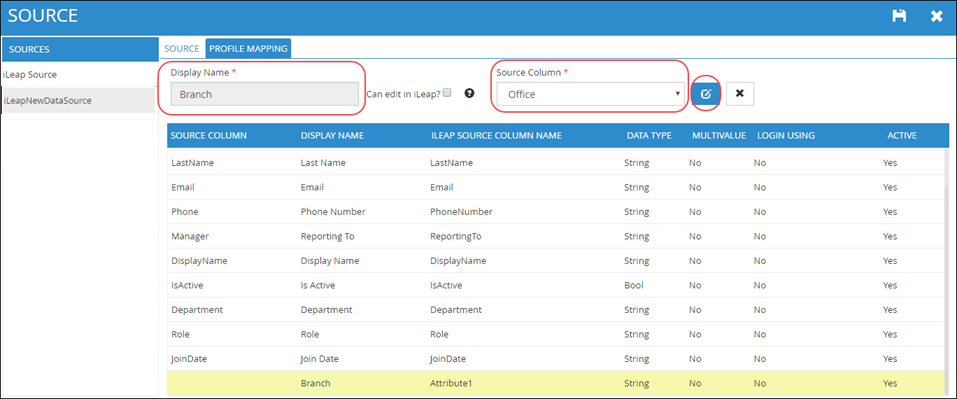Click the Display Name field containing Branch
Screen dimensions: 957x399
[264, 94]
